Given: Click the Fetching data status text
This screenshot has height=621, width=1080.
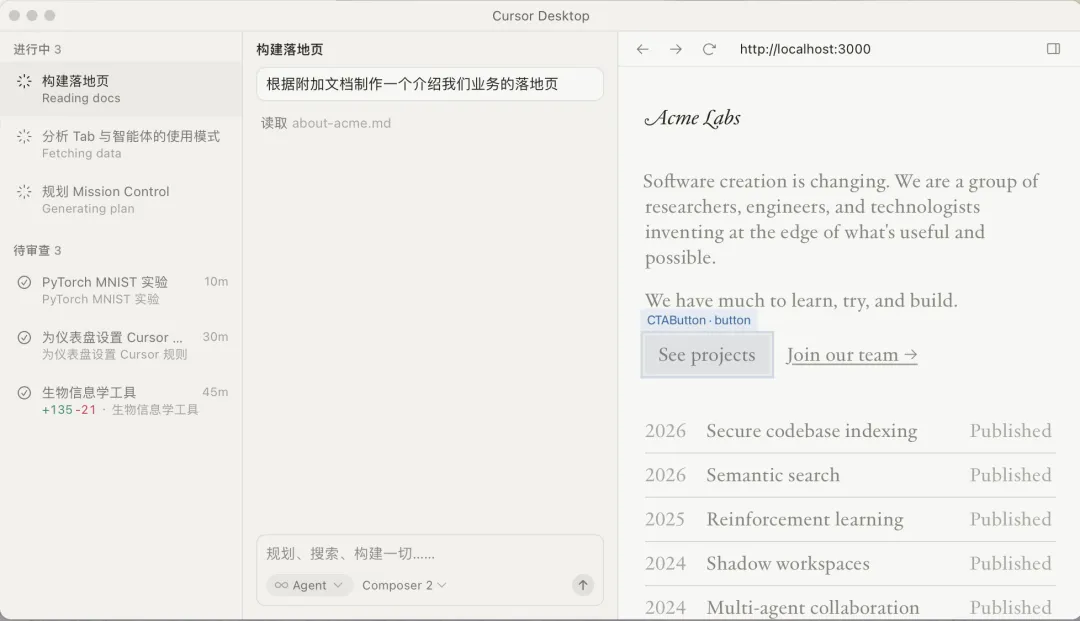Looking at the screenshot, I should point(81,154).
